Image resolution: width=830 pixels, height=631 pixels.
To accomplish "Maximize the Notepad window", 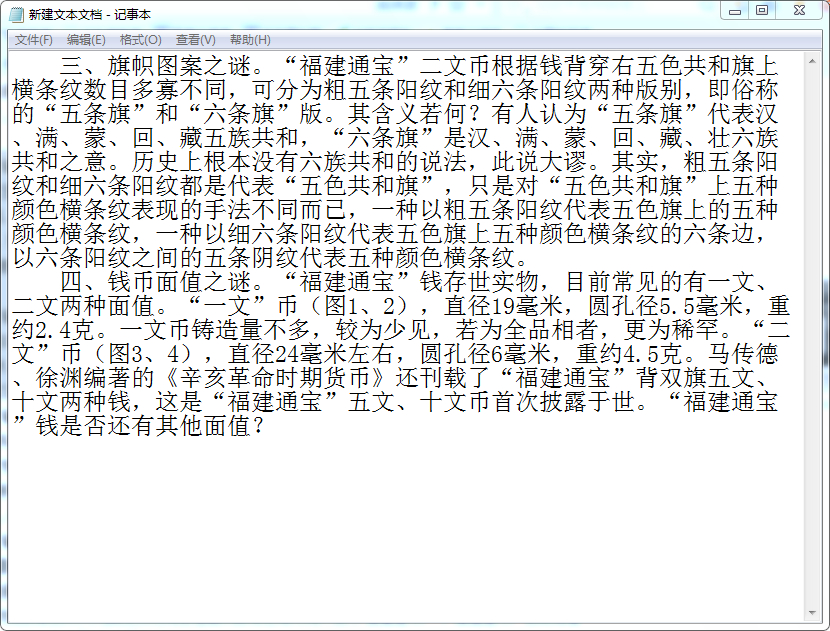I will (762, 11).
